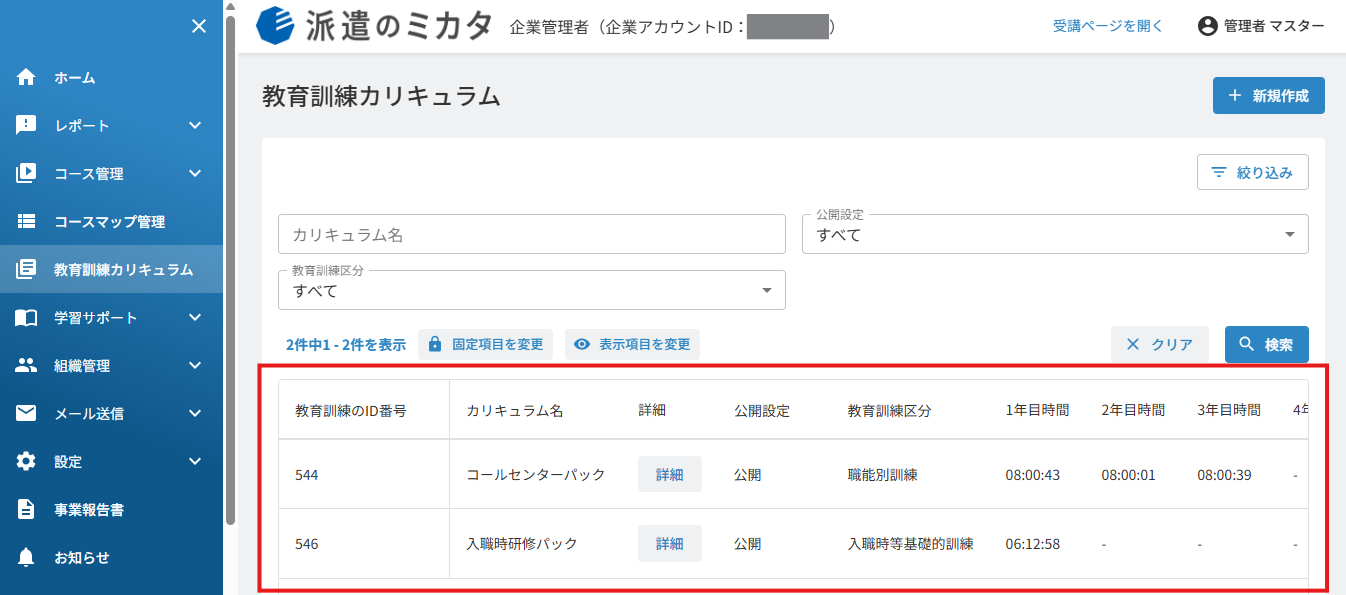This screenshot has width=1346, height=595.
Task: Click the eye icon on 表示項目を変更
Action: 582,344
